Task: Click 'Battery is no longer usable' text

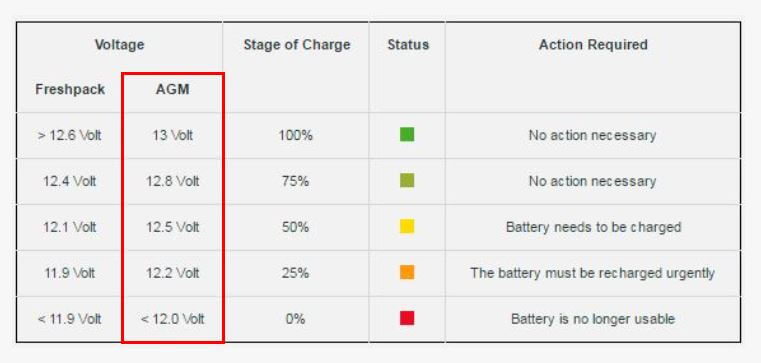Action: click(593, 319)
